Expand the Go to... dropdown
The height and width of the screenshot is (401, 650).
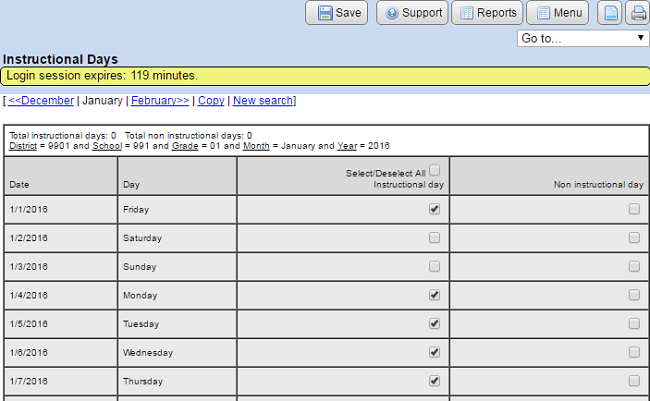(x=583, y=38)
